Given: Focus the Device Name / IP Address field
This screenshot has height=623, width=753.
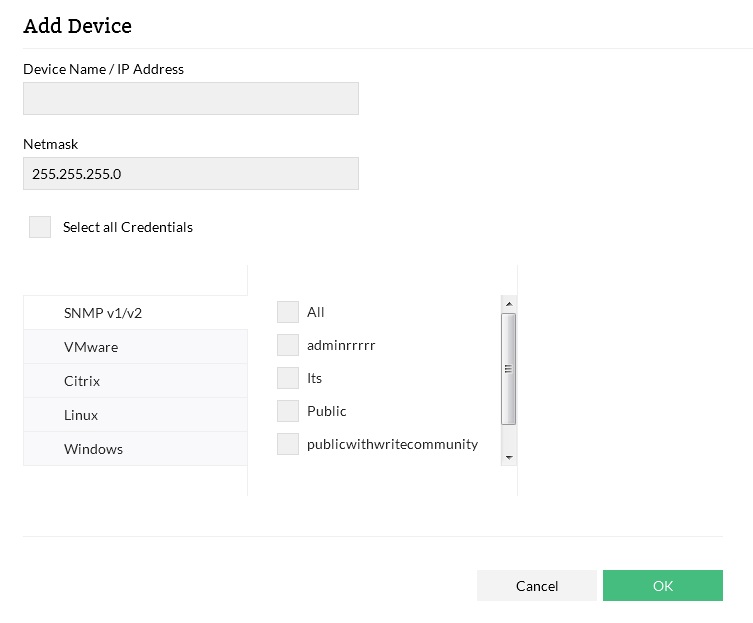Looking at the screenshot, I should (x=190, y=98).
